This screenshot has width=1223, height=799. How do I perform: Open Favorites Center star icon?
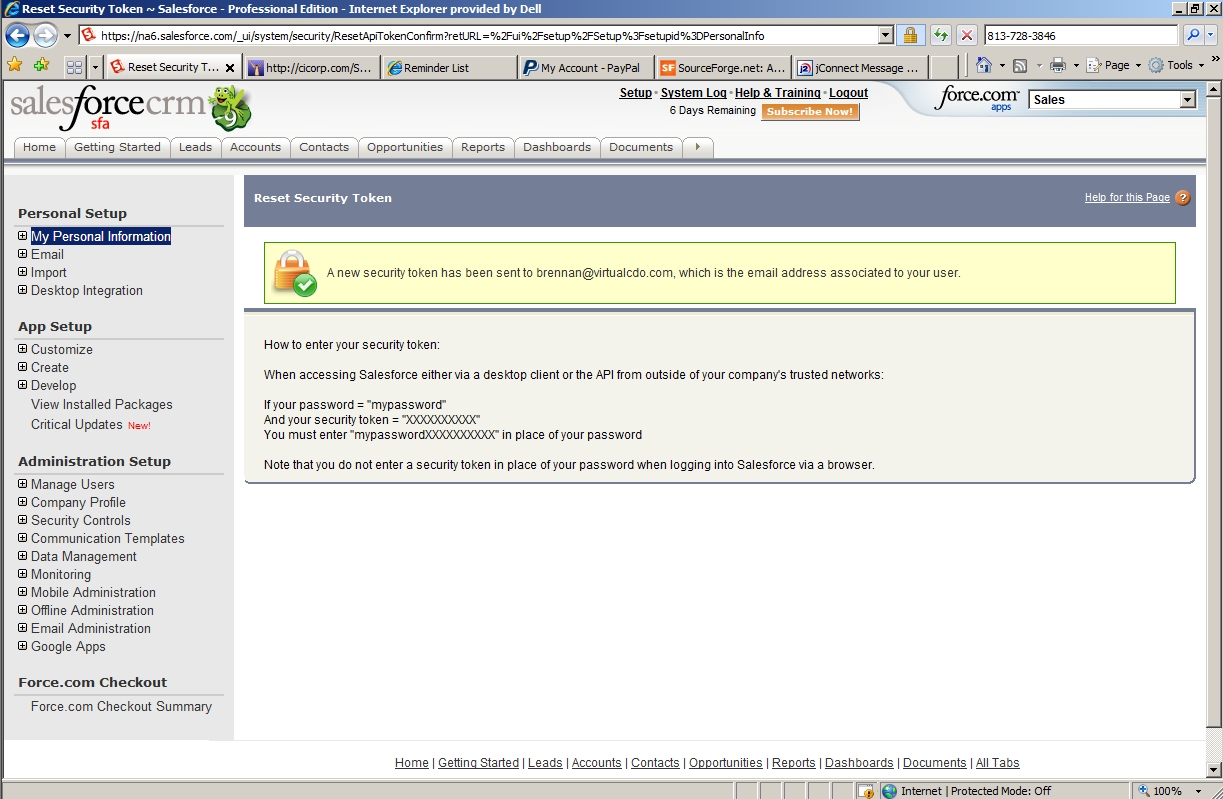pos(15,66)
